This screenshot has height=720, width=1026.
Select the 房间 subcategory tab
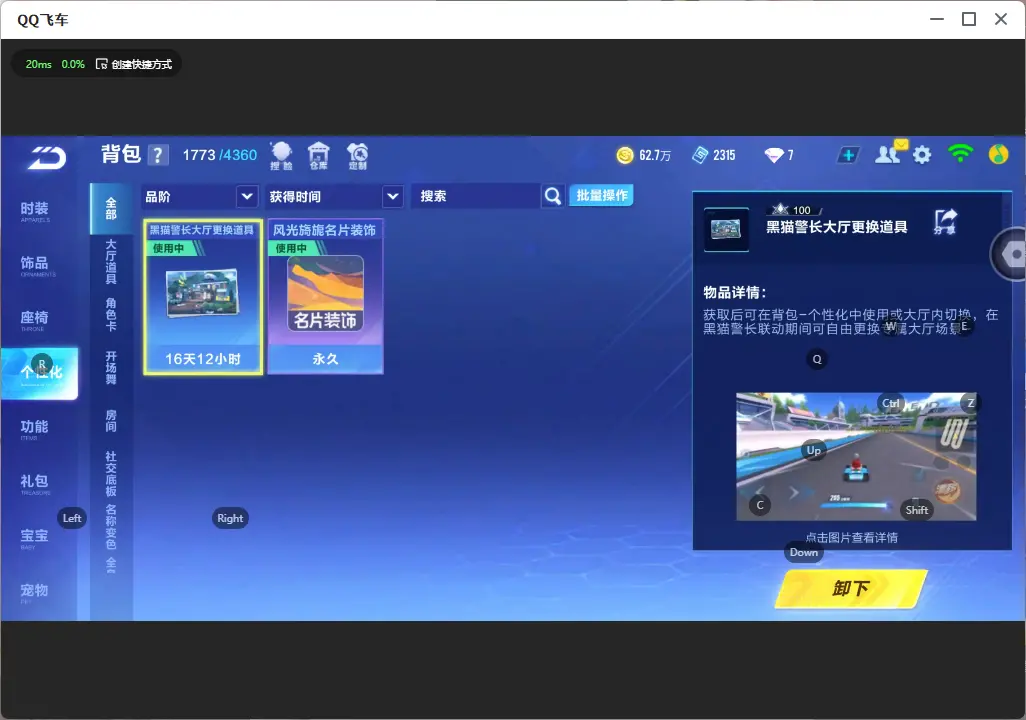[x=111, y=421]
